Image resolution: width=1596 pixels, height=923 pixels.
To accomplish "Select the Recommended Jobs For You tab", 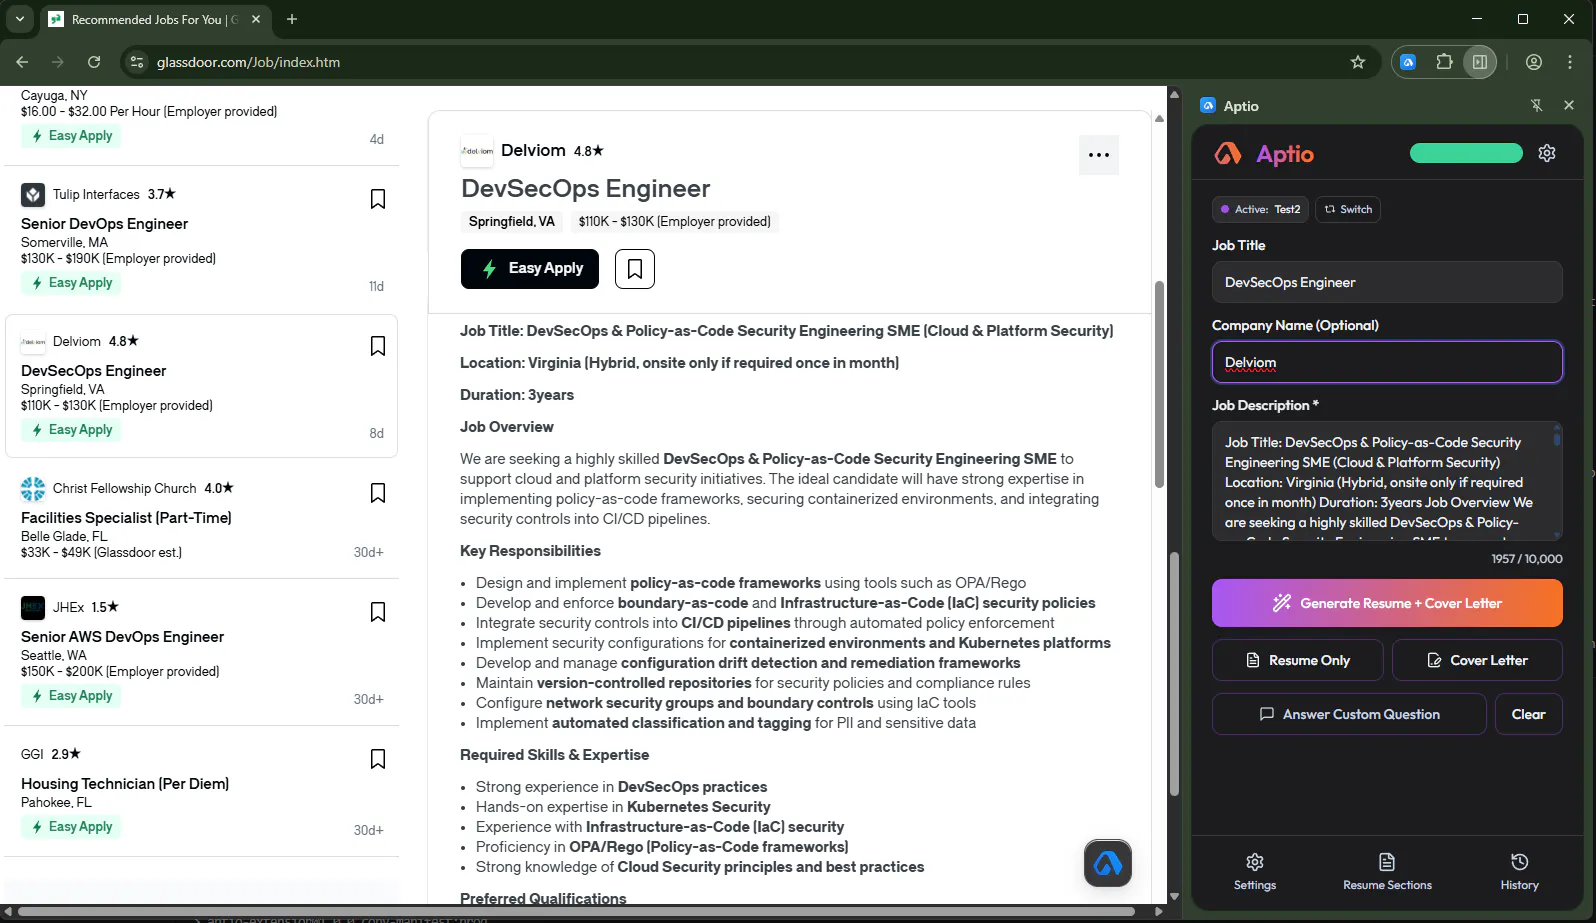I will 155,19.
